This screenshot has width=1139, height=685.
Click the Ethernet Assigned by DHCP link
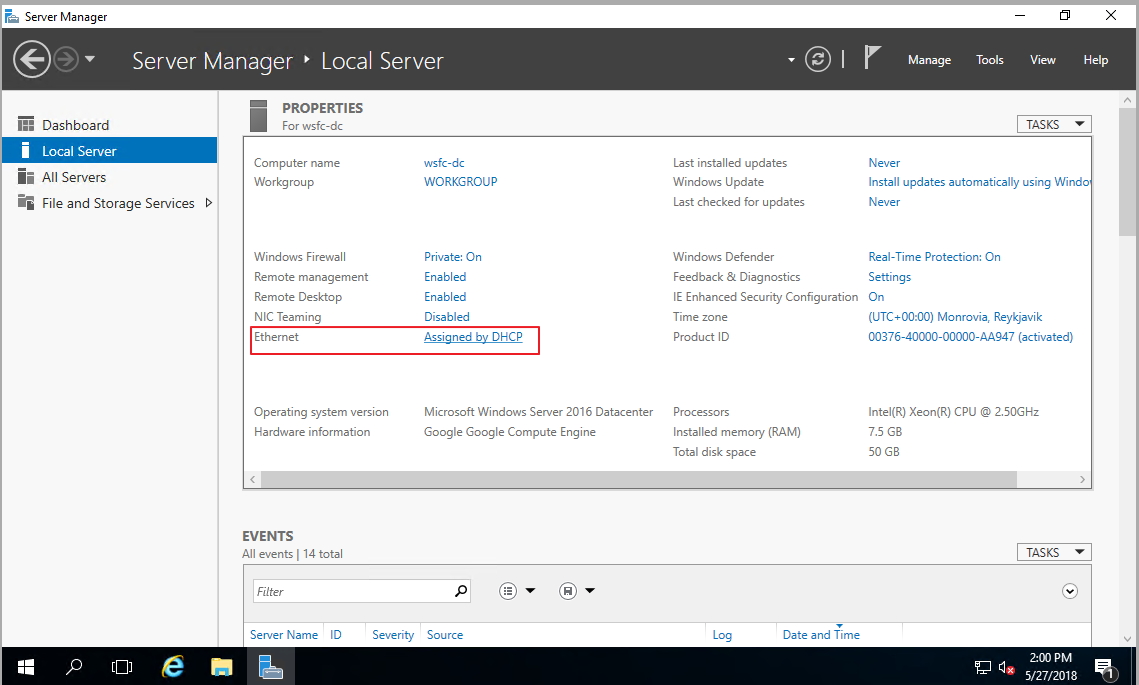coord(473,337)
